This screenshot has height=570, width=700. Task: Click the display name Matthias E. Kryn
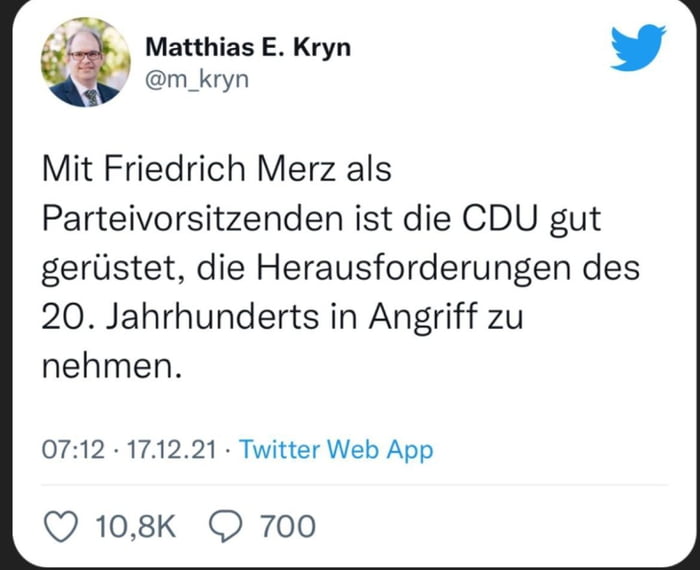(248, 47)
